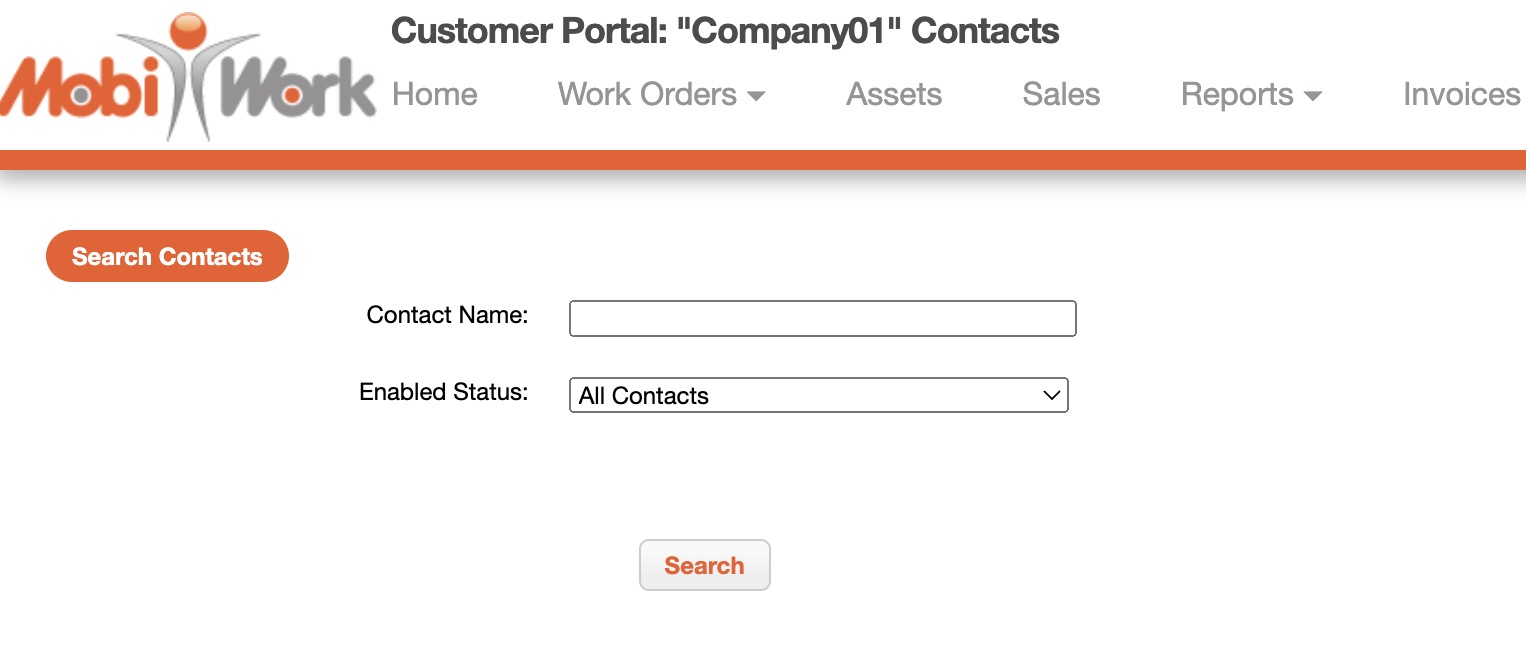Image resolution: width=1526 pixels, height=648 pixels.
Task: Click the MobiWork logo
Action: click(188, 80)
